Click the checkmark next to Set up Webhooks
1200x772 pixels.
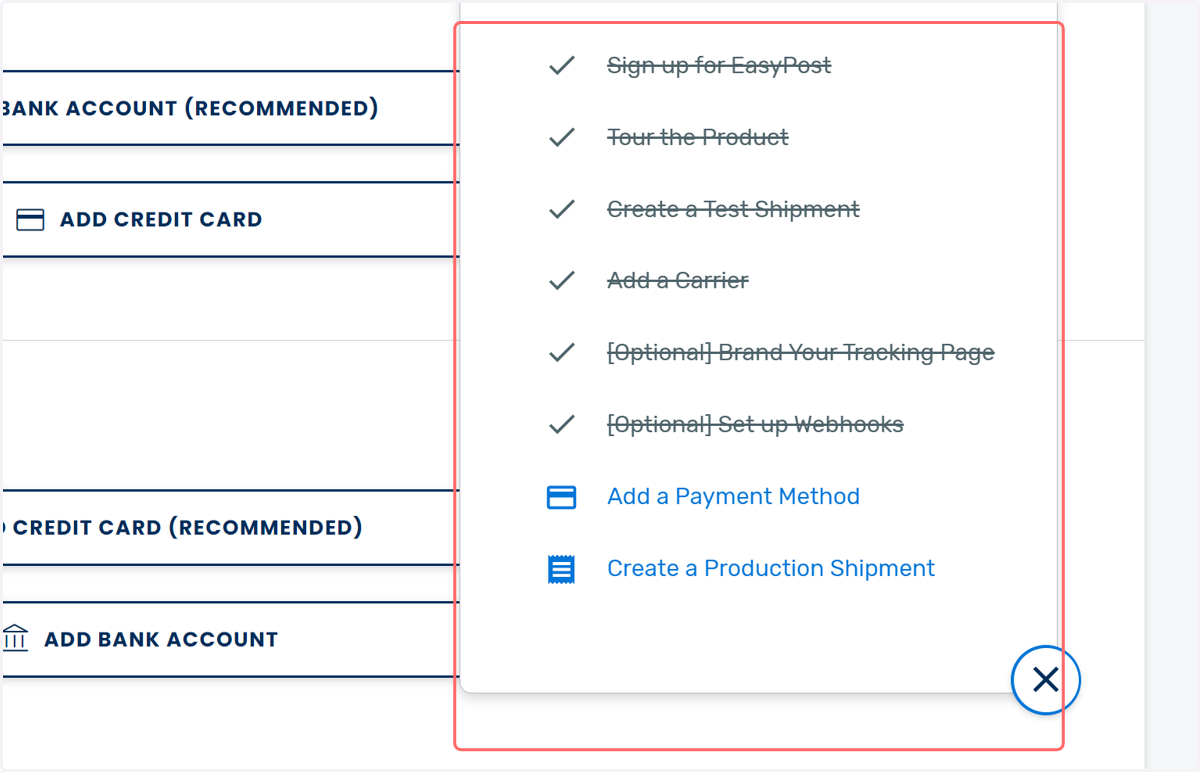[562, 425]
